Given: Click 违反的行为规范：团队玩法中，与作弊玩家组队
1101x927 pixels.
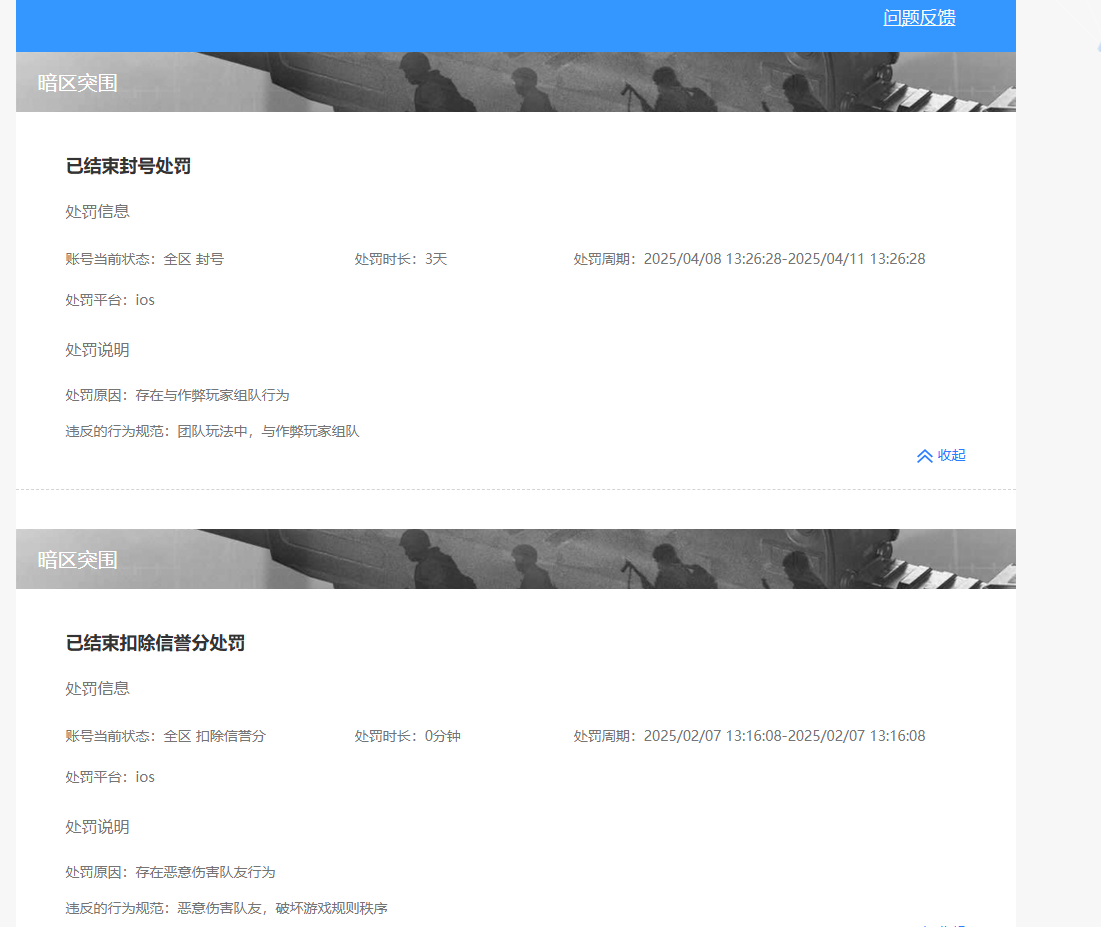Looking at the screenshot, I should pyautogui.click(x=213, y=431).
